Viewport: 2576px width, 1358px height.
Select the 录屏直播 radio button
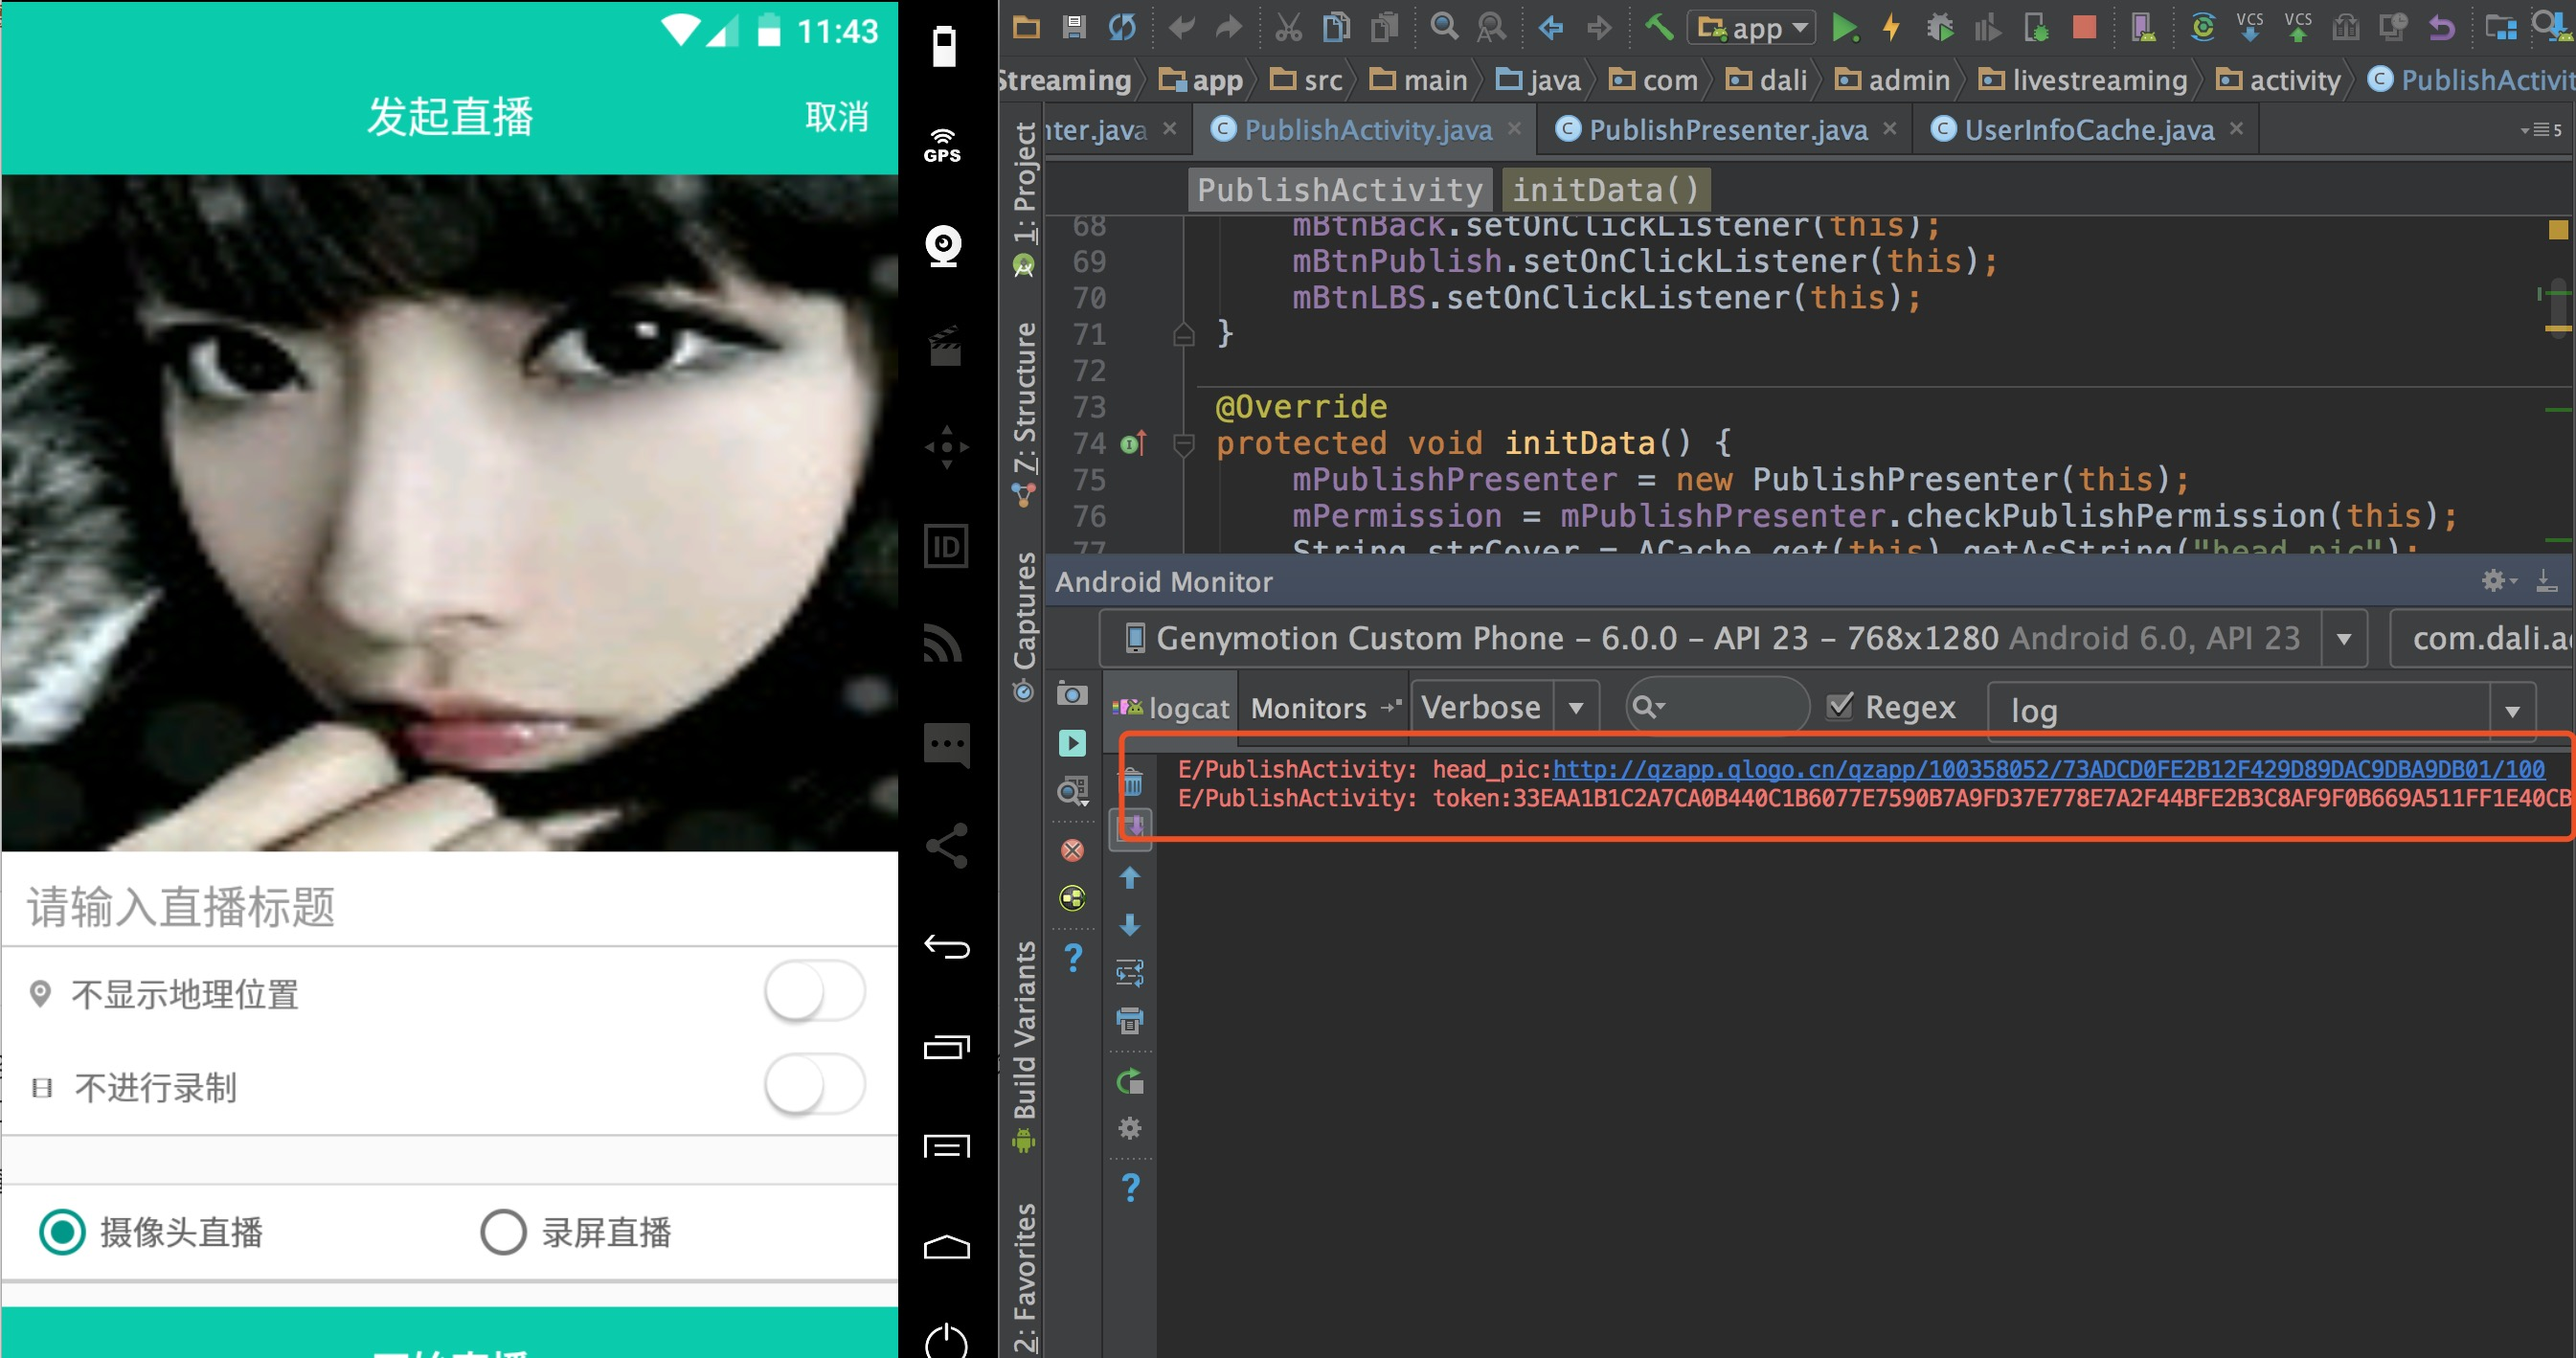503,1232
